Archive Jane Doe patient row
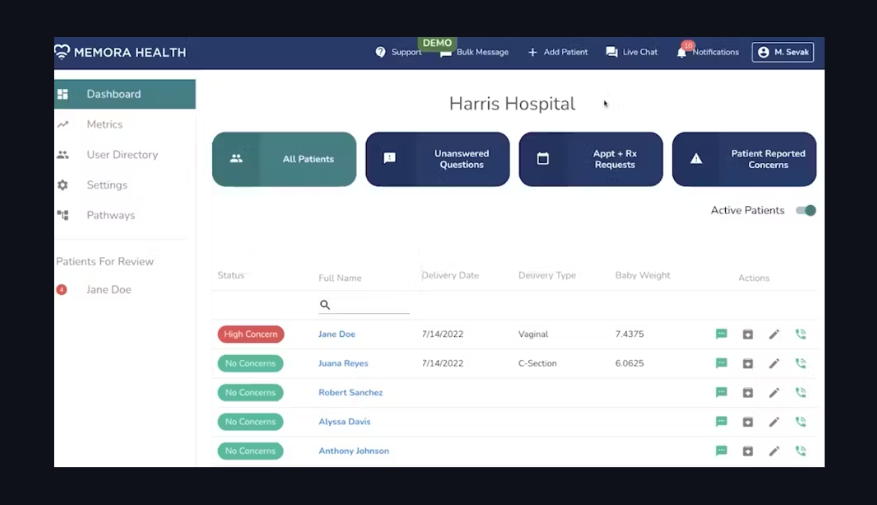The height and width of the screenshot is (505, 877). (748, 334)
